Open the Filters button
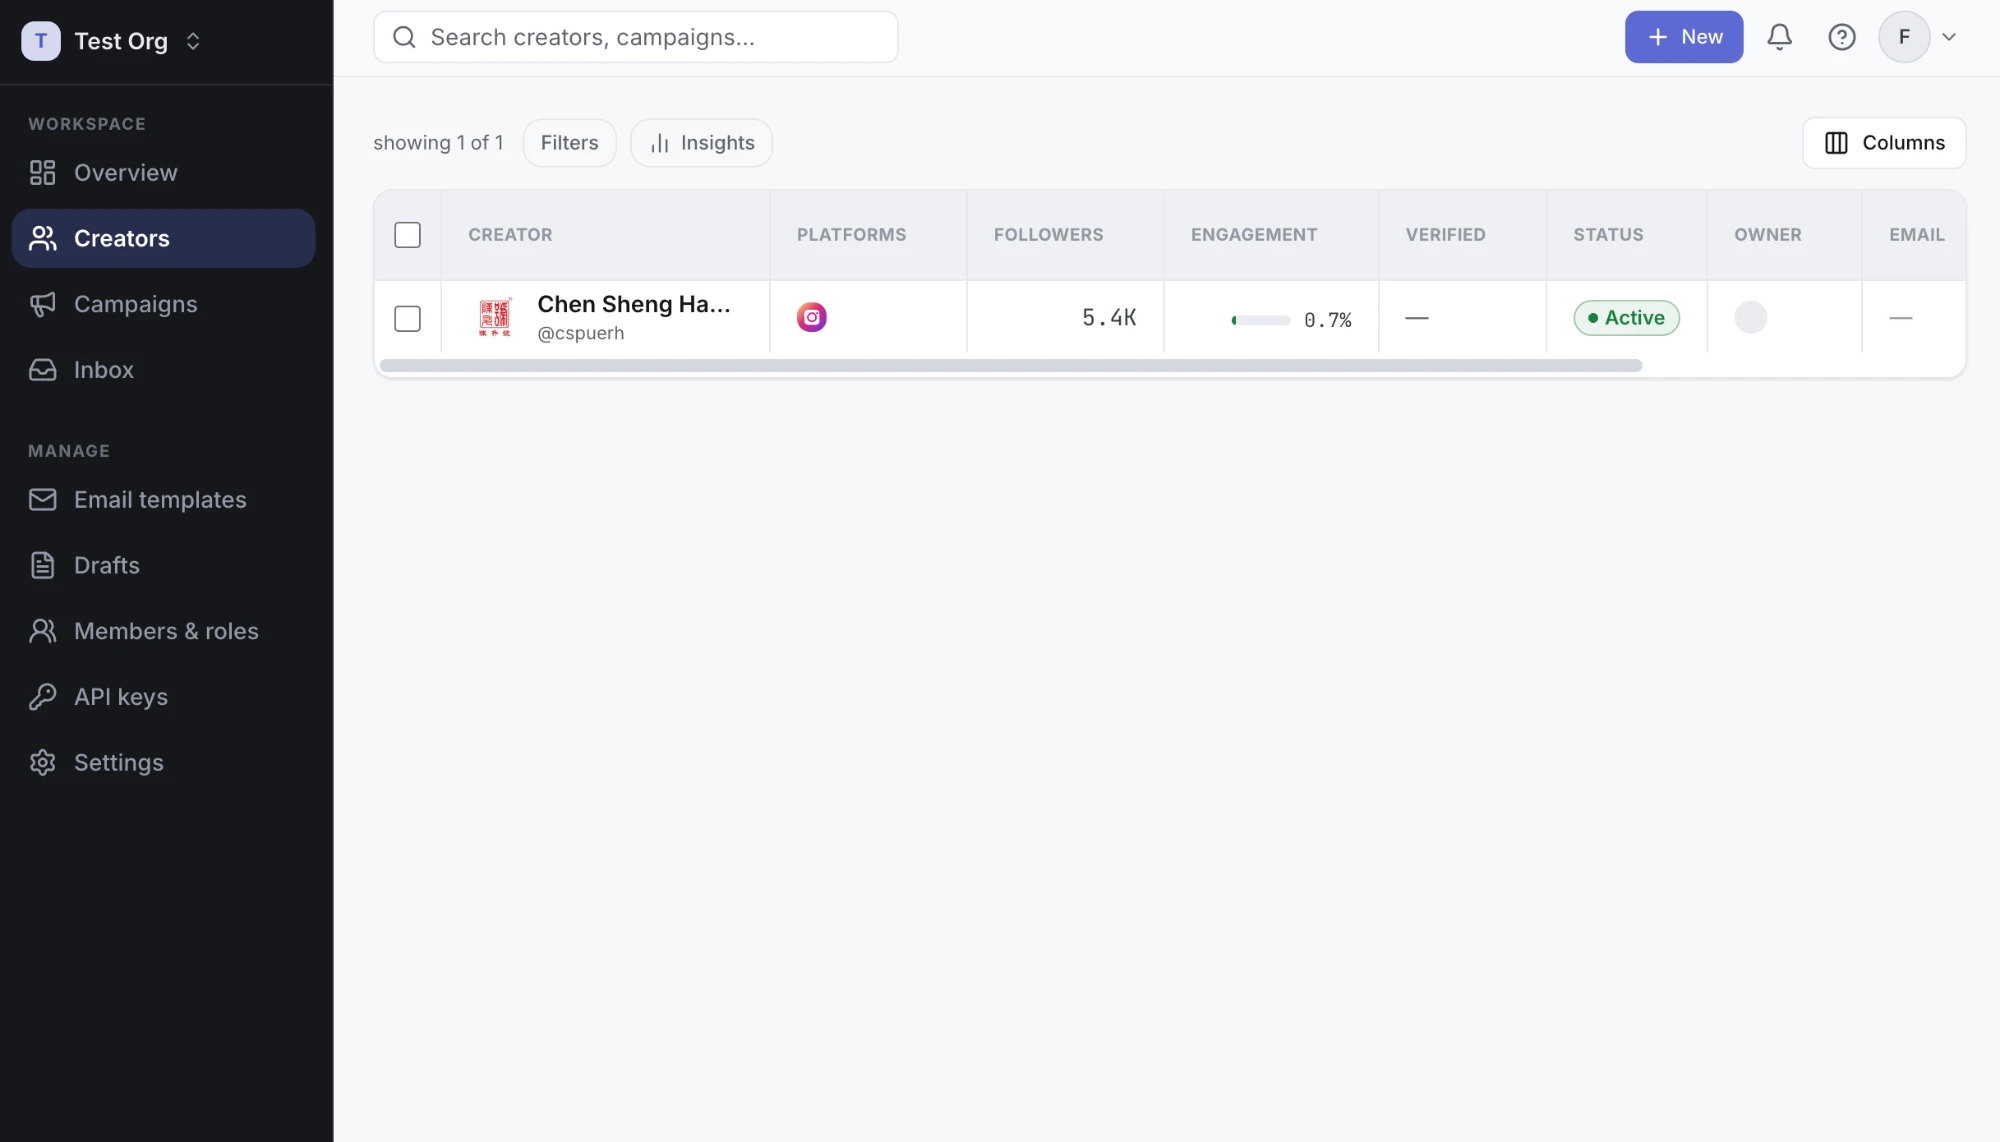This screenshot has width=2000, height=1142. (569, 143)
